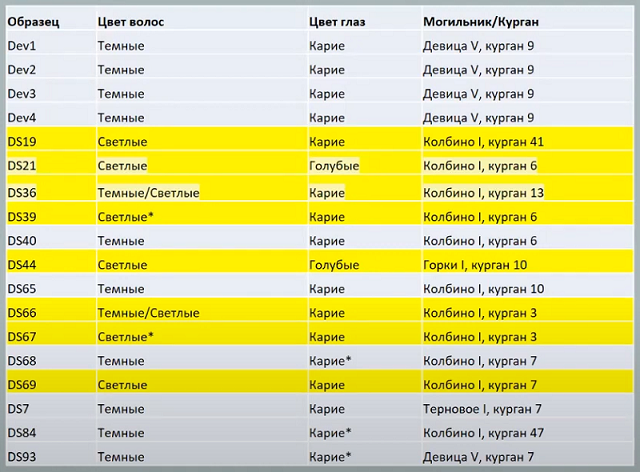Select the DS21 sample cell
The image size is (640, 472).
22,166
